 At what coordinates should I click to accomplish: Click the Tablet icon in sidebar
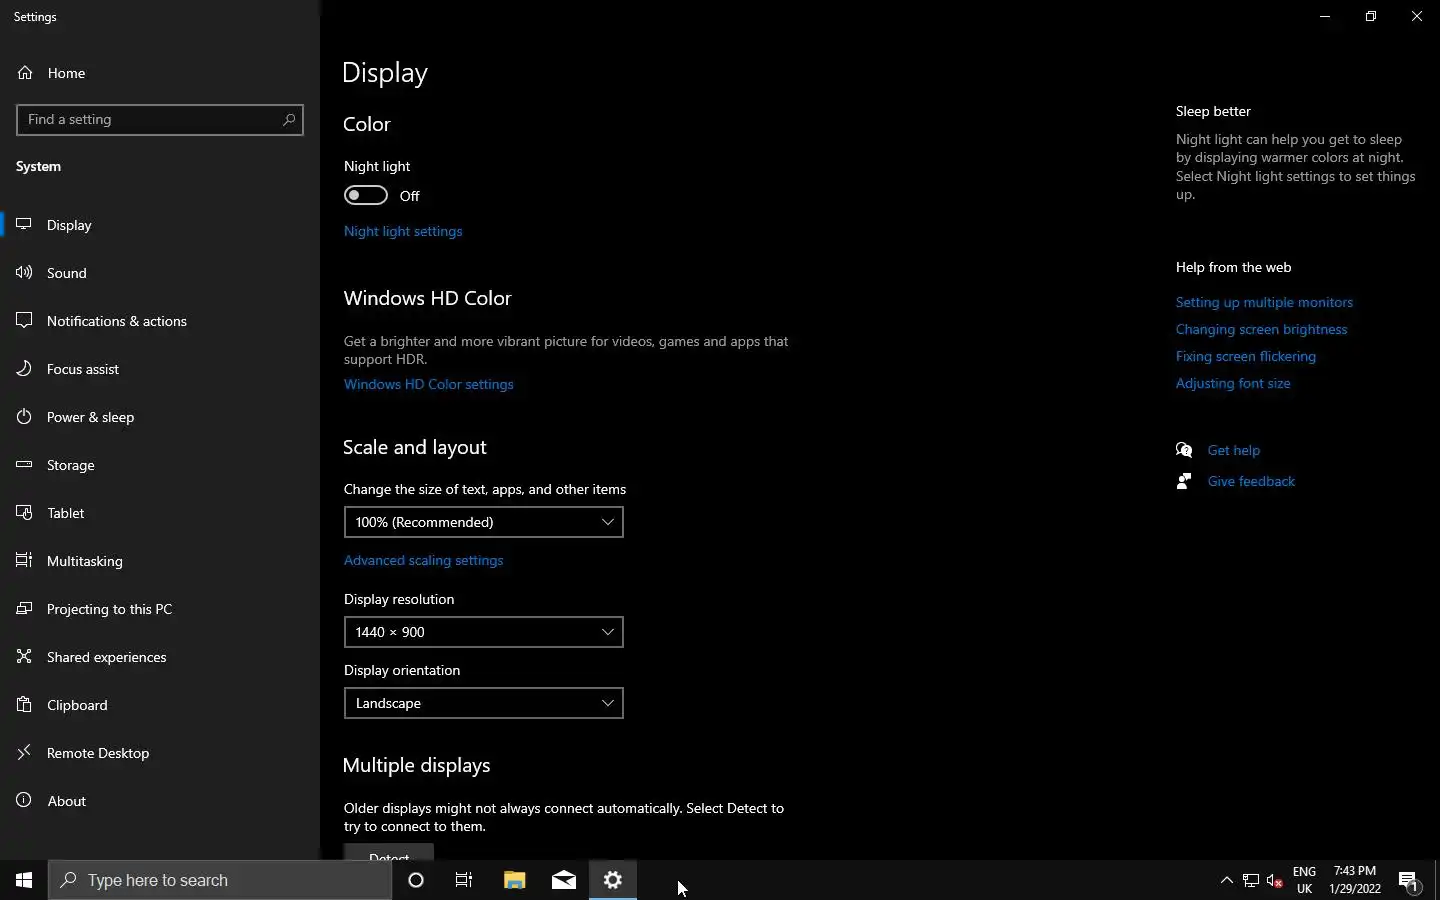pyautogui.click(x=24, y=513)
